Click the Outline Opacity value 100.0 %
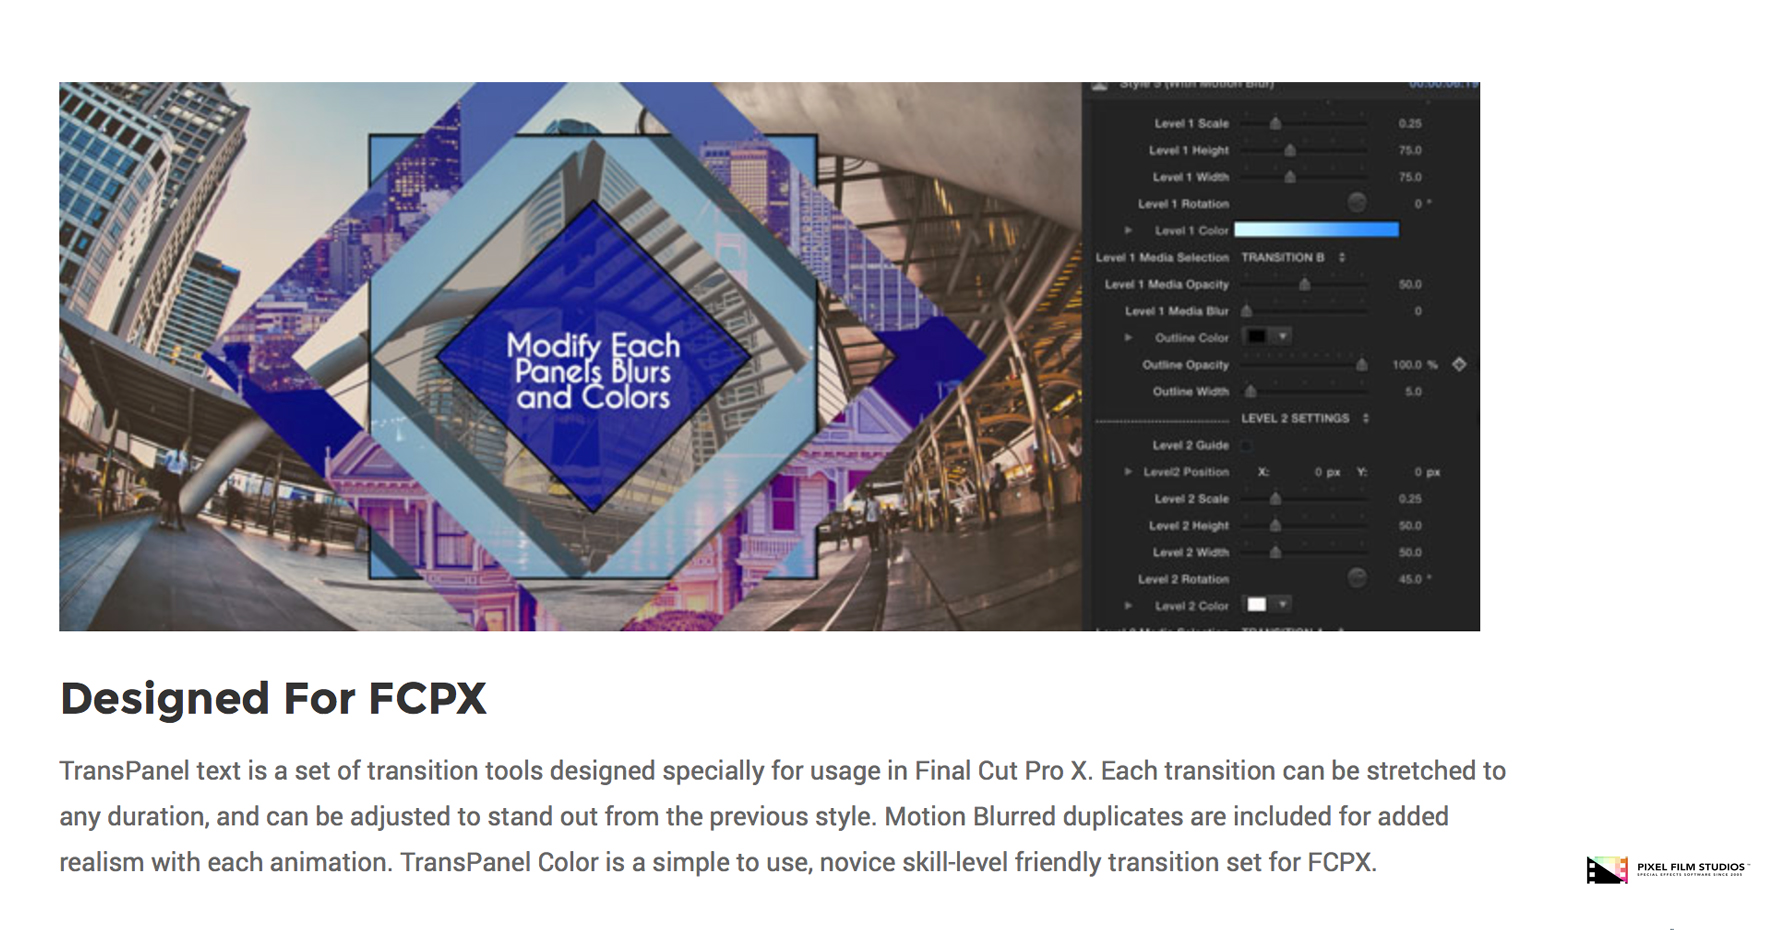This screenshot has width=1784, height=930. point(1415,365)
